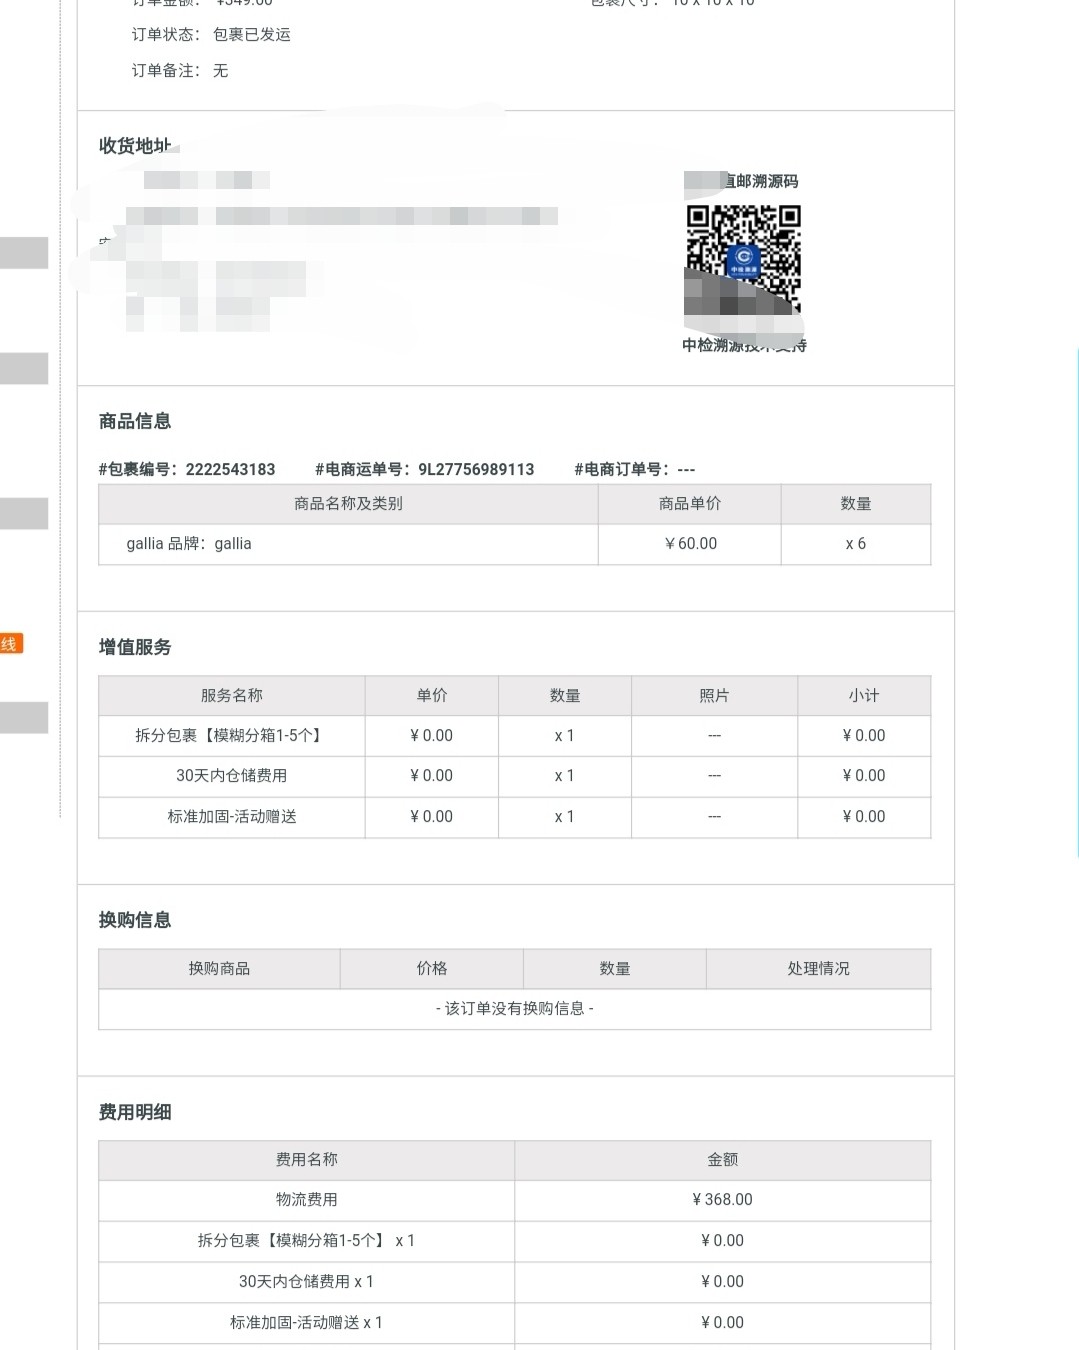Viewport: 1079px width, 1350px height.
Task: Click 服务名称 column header
Action: coord(232,696)
